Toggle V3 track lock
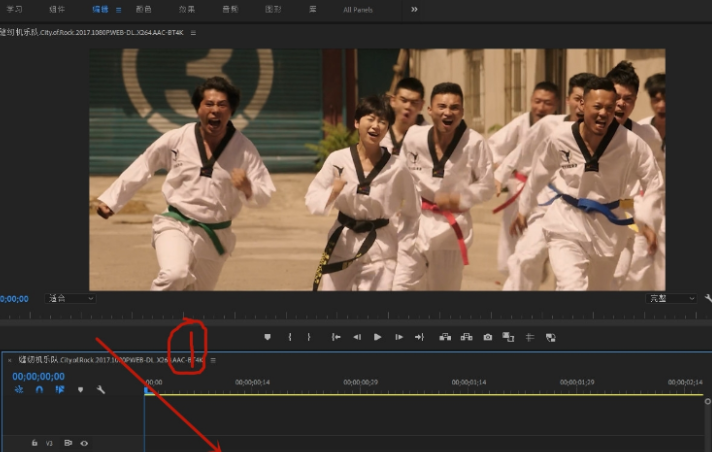Image resolution: width=712 pixels, height=452 pixels. [x=34, y=442]
